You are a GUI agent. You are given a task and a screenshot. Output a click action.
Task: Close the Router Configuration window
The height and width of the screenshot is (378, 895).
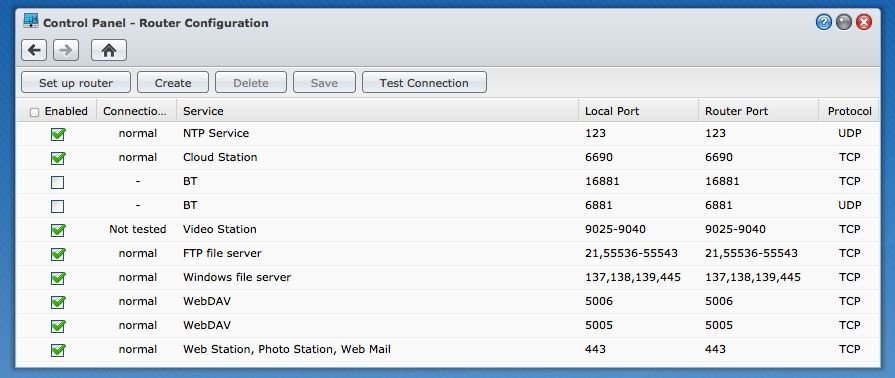click(864, 22)
